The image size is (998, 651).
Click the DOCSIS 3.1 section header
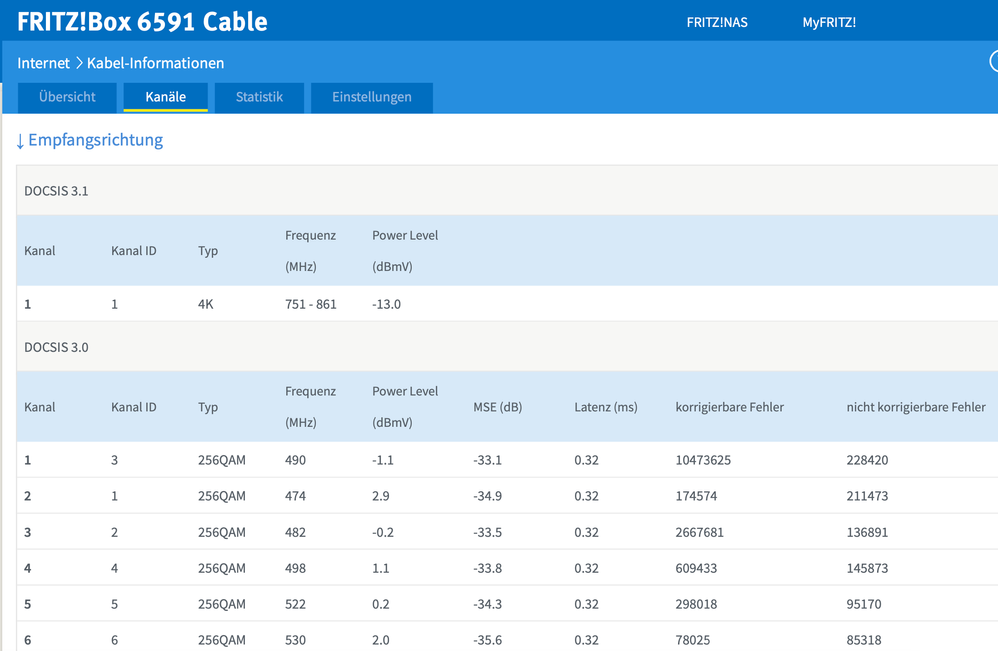56,191
